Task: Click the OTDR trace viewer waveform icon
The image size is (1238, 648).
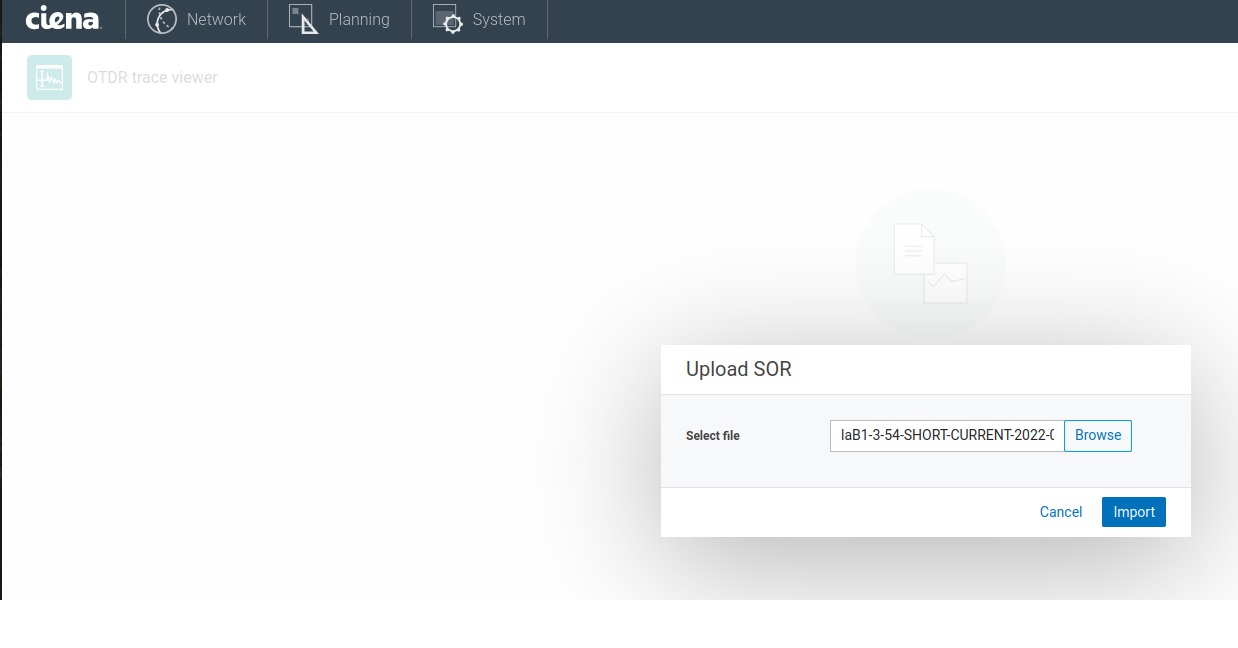Action: [49, 78]
